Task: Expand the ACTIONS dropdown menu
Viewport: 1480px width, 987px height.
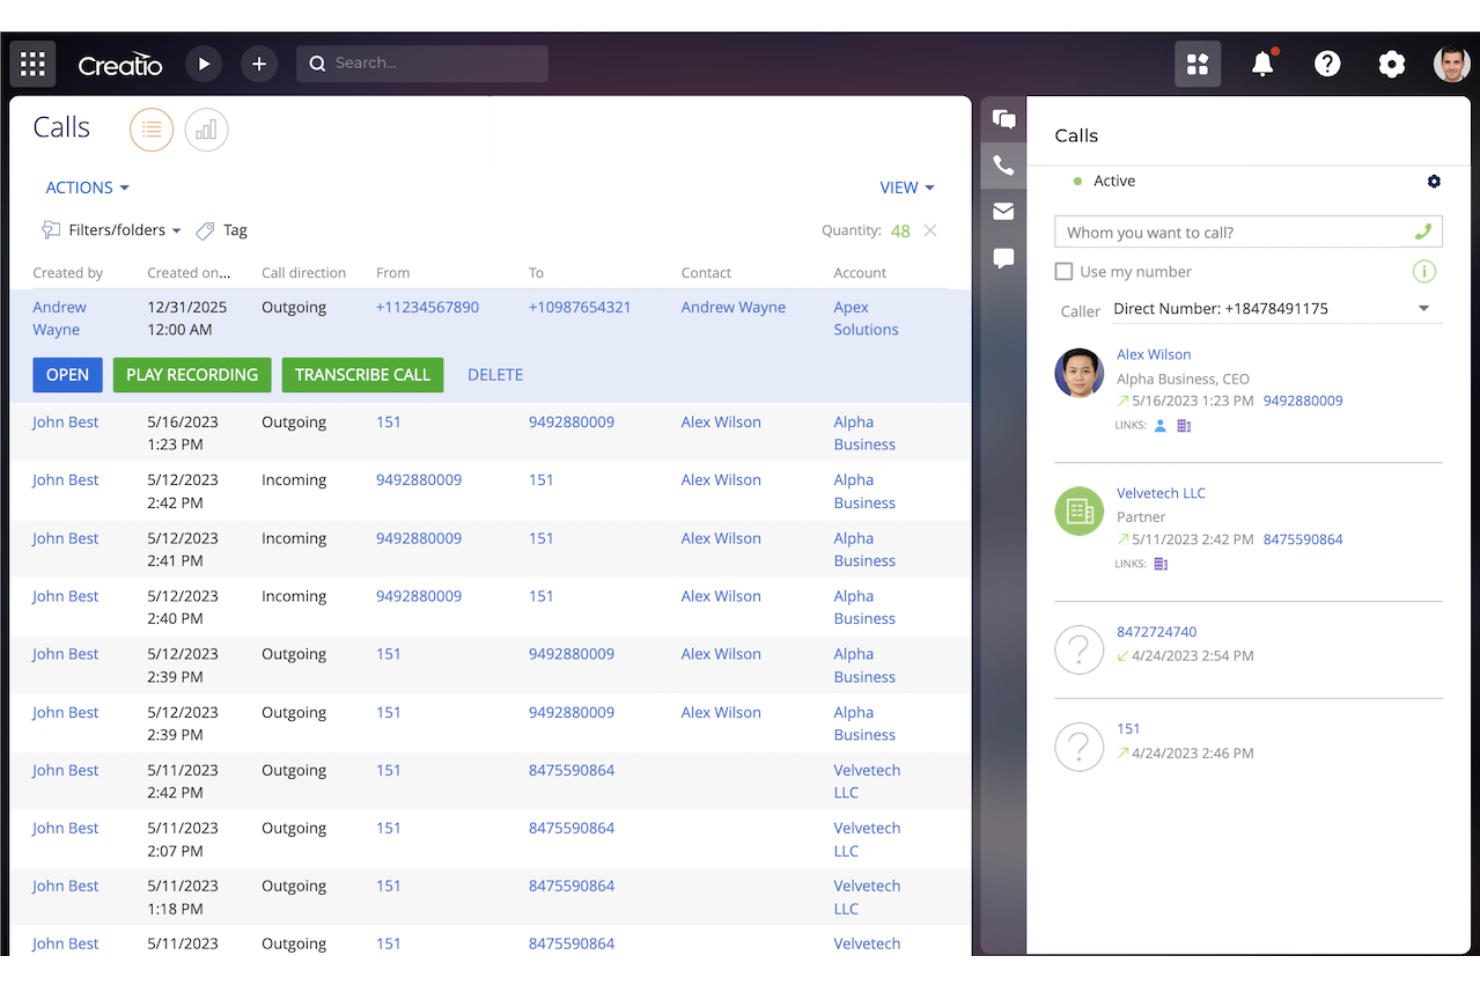Action: click(87, 188)
